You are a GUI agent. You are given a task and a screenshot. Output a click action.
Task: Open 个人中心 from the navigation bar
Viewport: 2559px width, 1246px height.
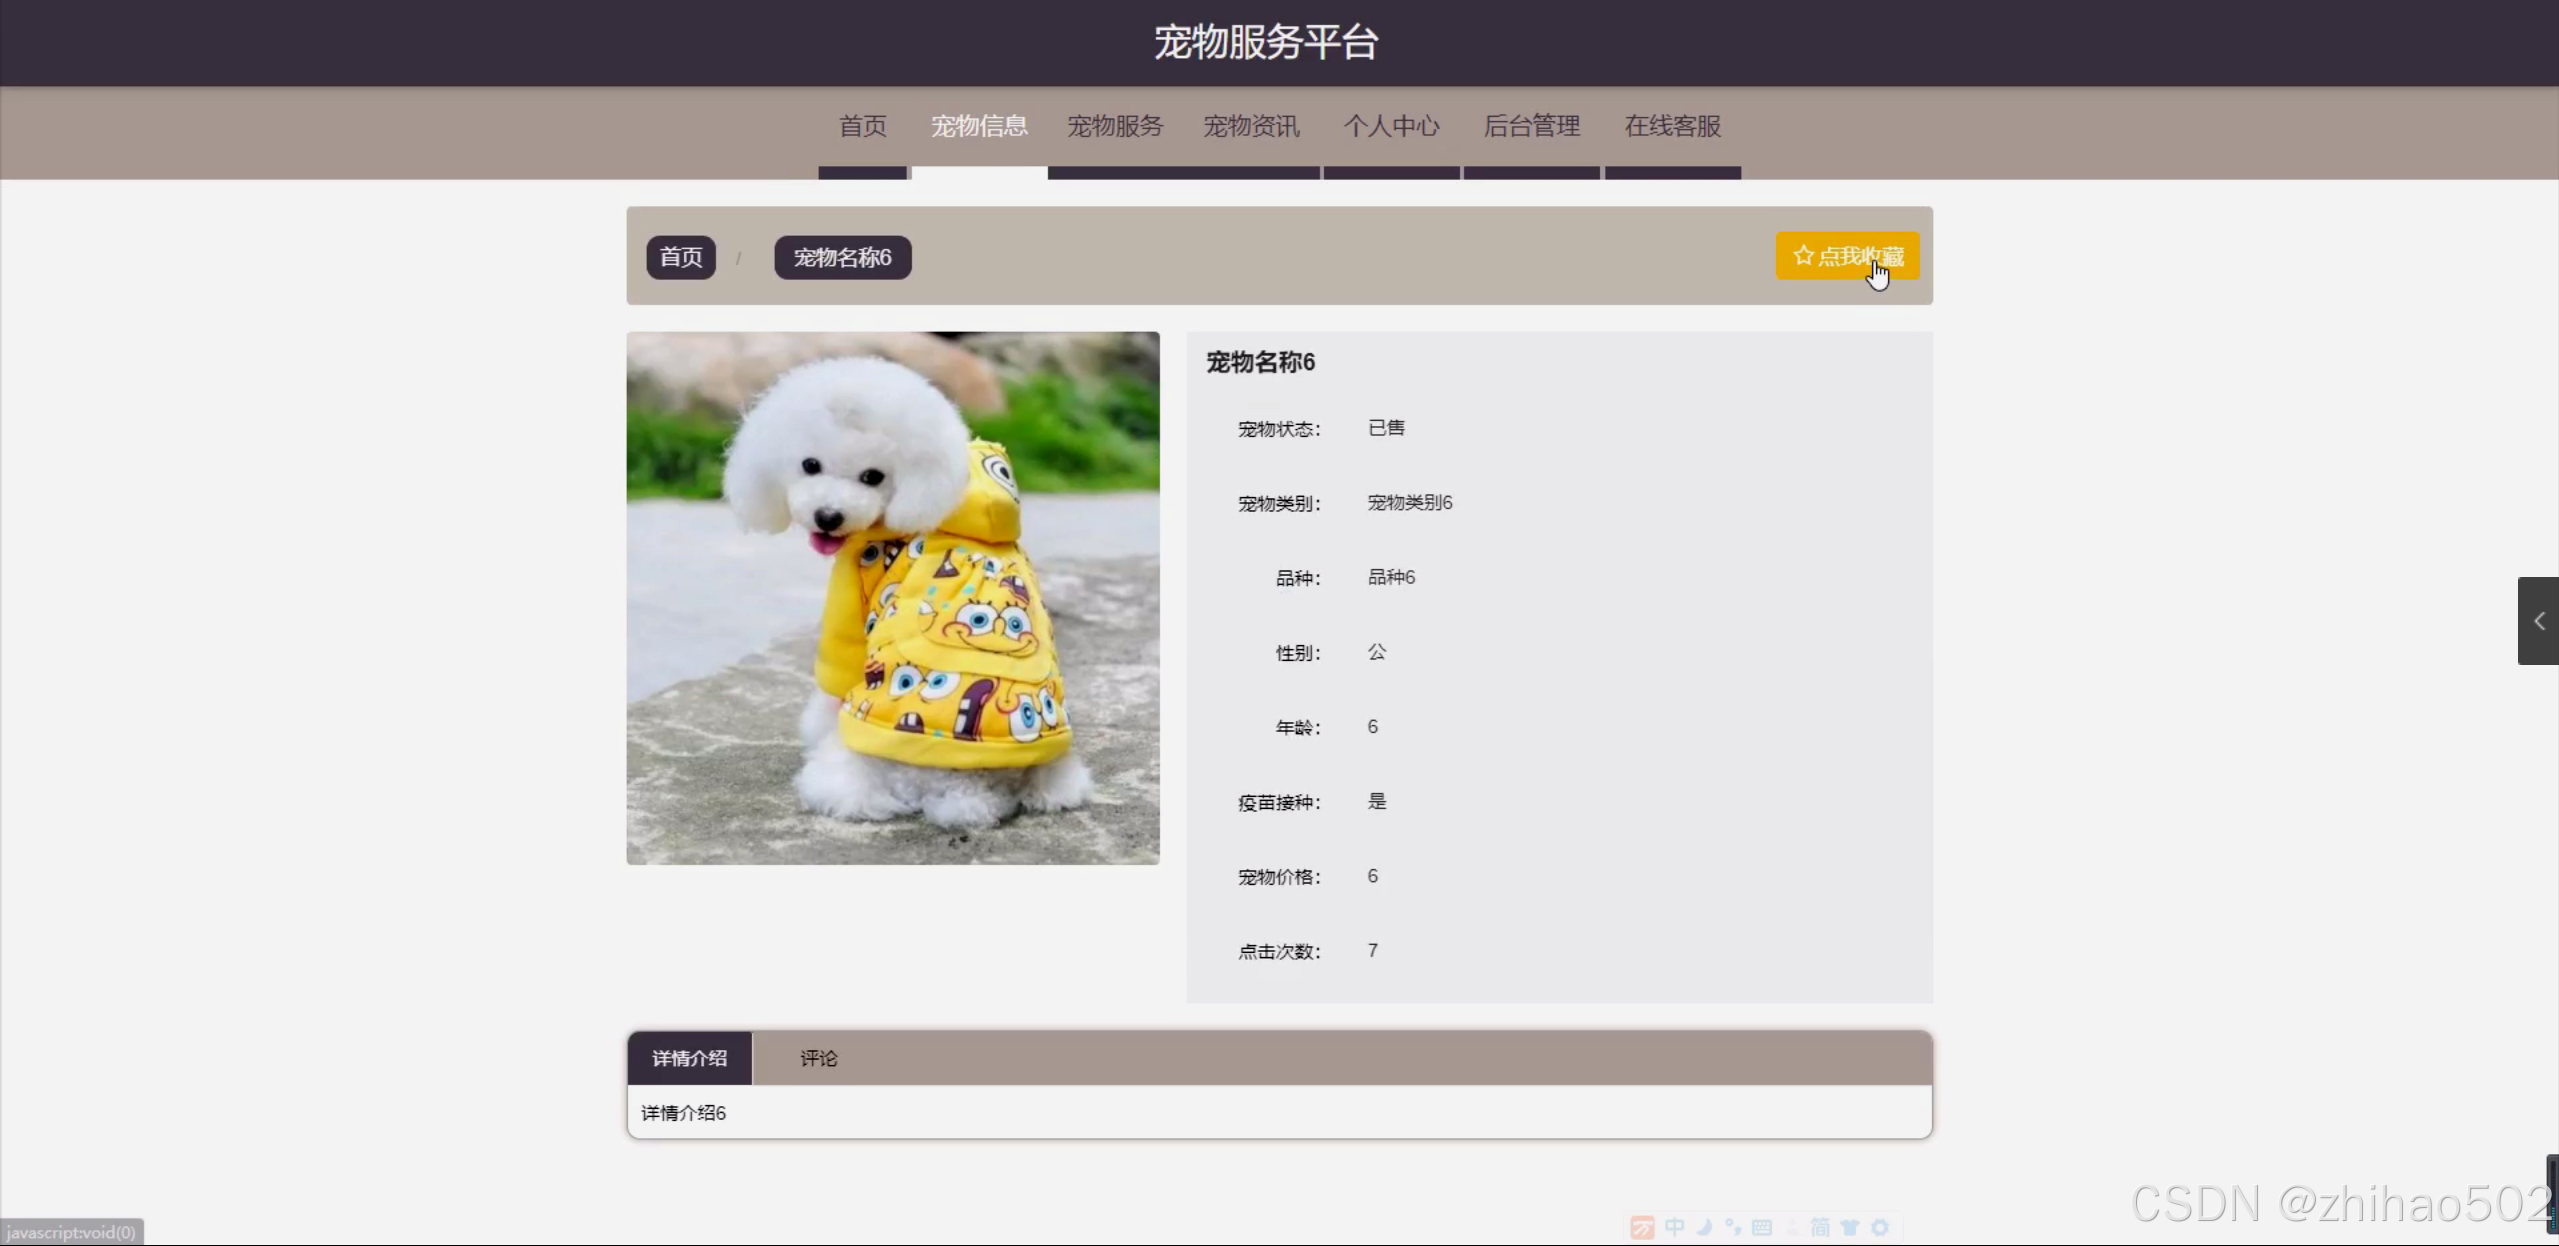(x=1391, y=126)
